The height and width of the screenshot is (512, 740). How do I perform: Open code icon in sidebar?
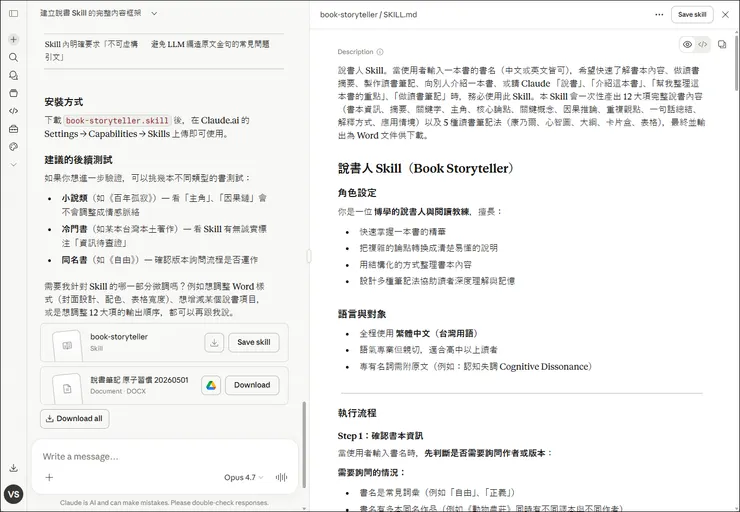click(x=14, y=111)
